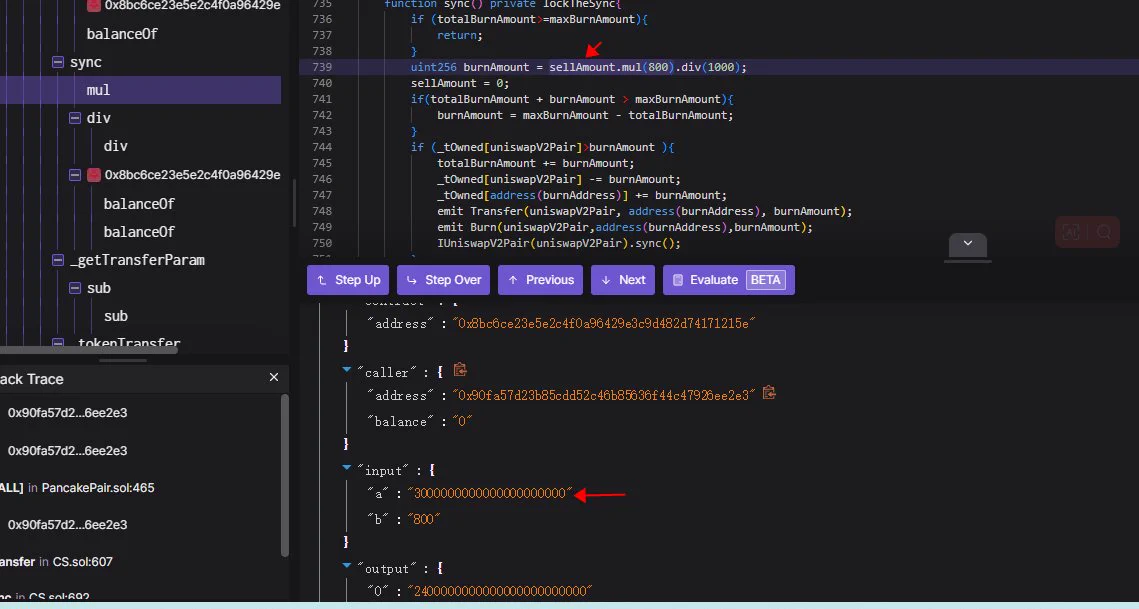Select the child div row under the div node

pyautogui.click(x=115, y=146)
